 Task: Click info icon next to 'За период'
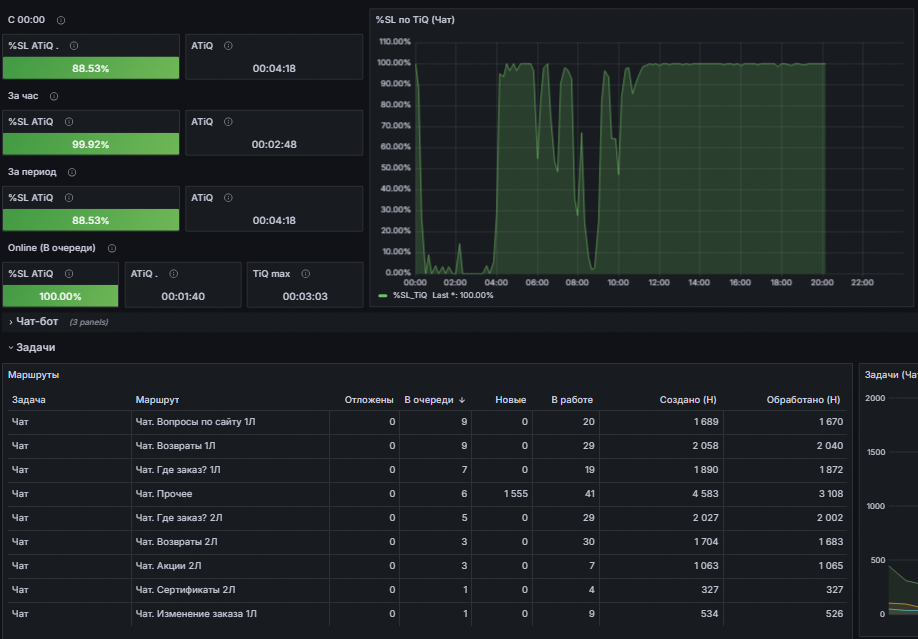[x=72, y=172]
